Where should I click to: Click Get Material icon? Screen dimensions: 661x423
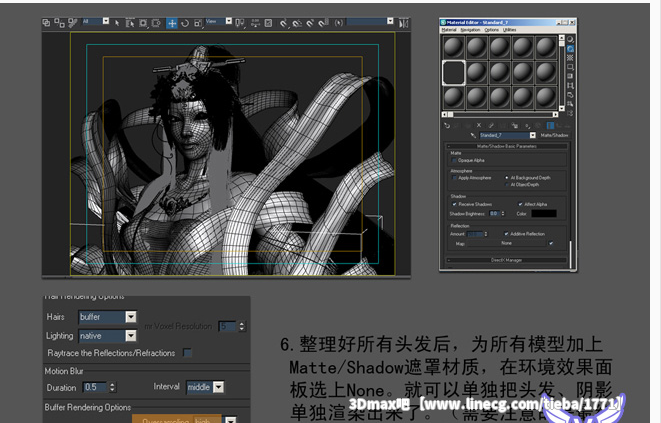447,125
